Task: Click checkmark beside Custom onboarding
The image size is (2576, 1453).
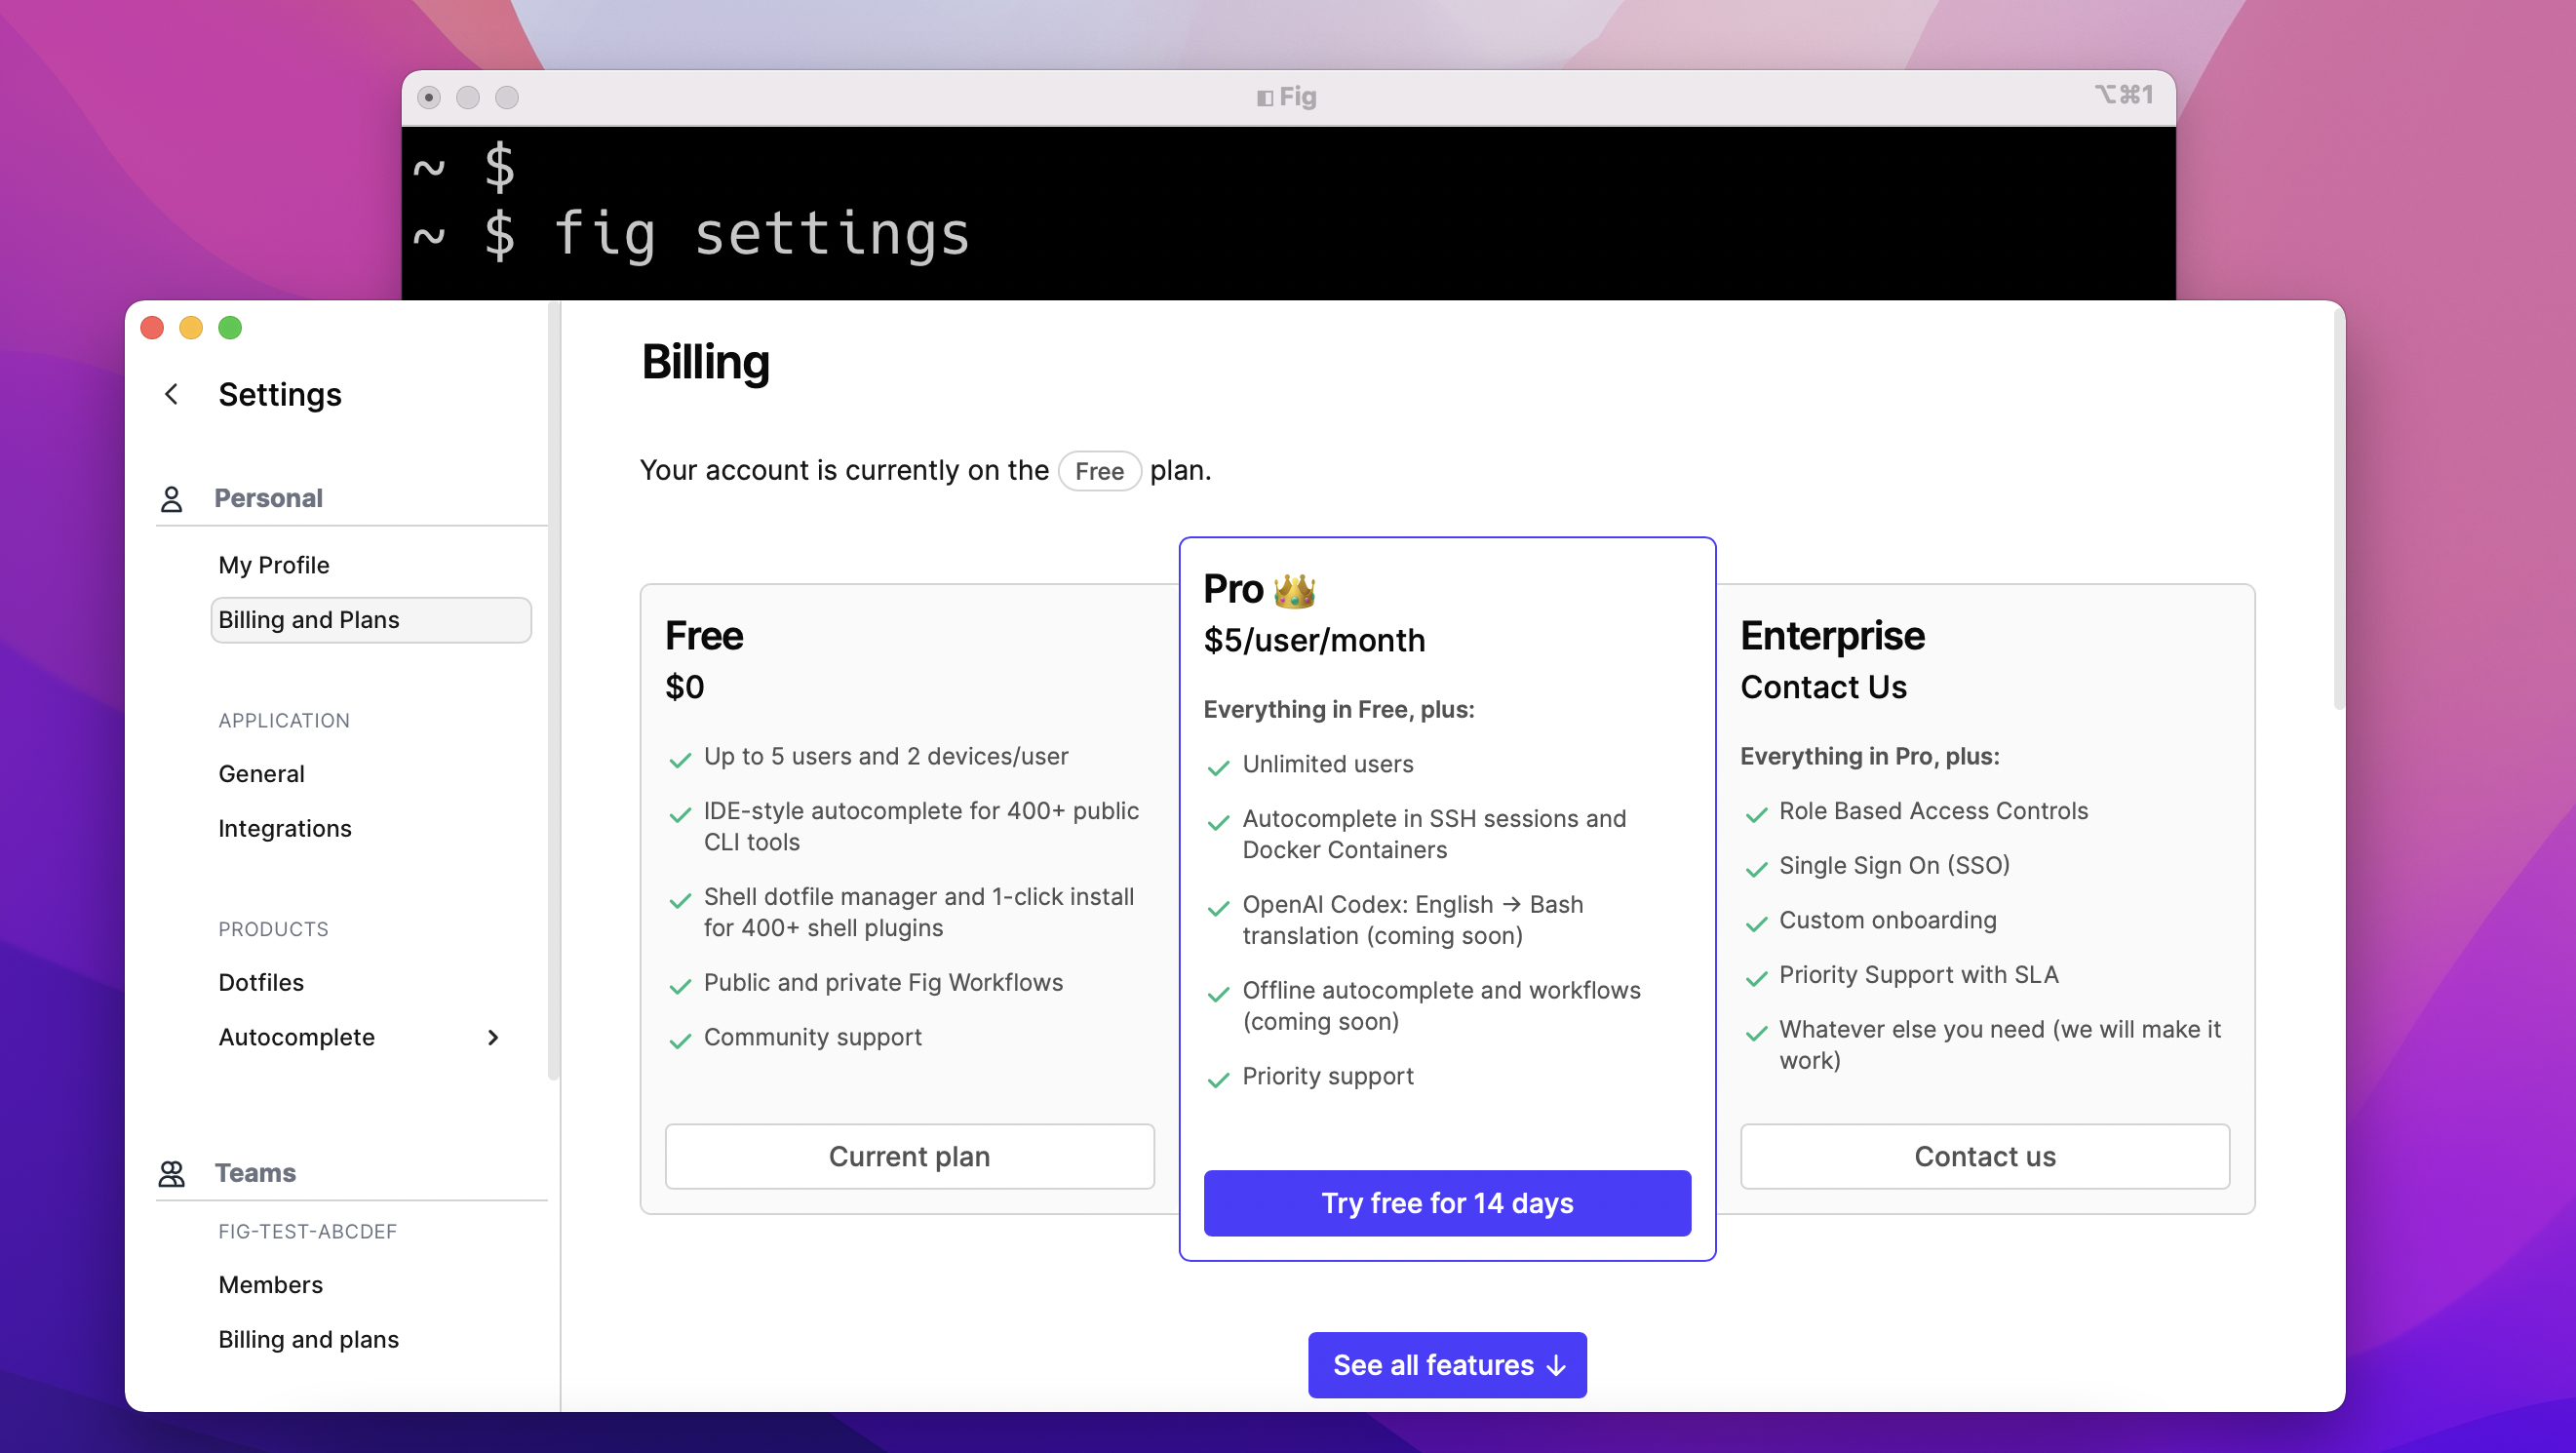Action: (1756, 923)
